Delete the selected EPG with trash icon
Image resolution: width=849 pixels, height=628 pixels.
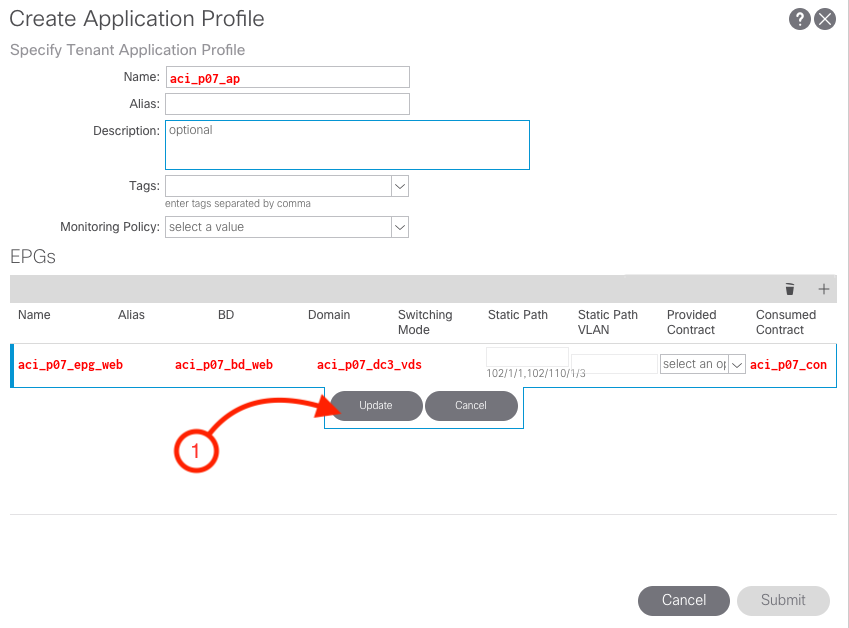(790, 289)
